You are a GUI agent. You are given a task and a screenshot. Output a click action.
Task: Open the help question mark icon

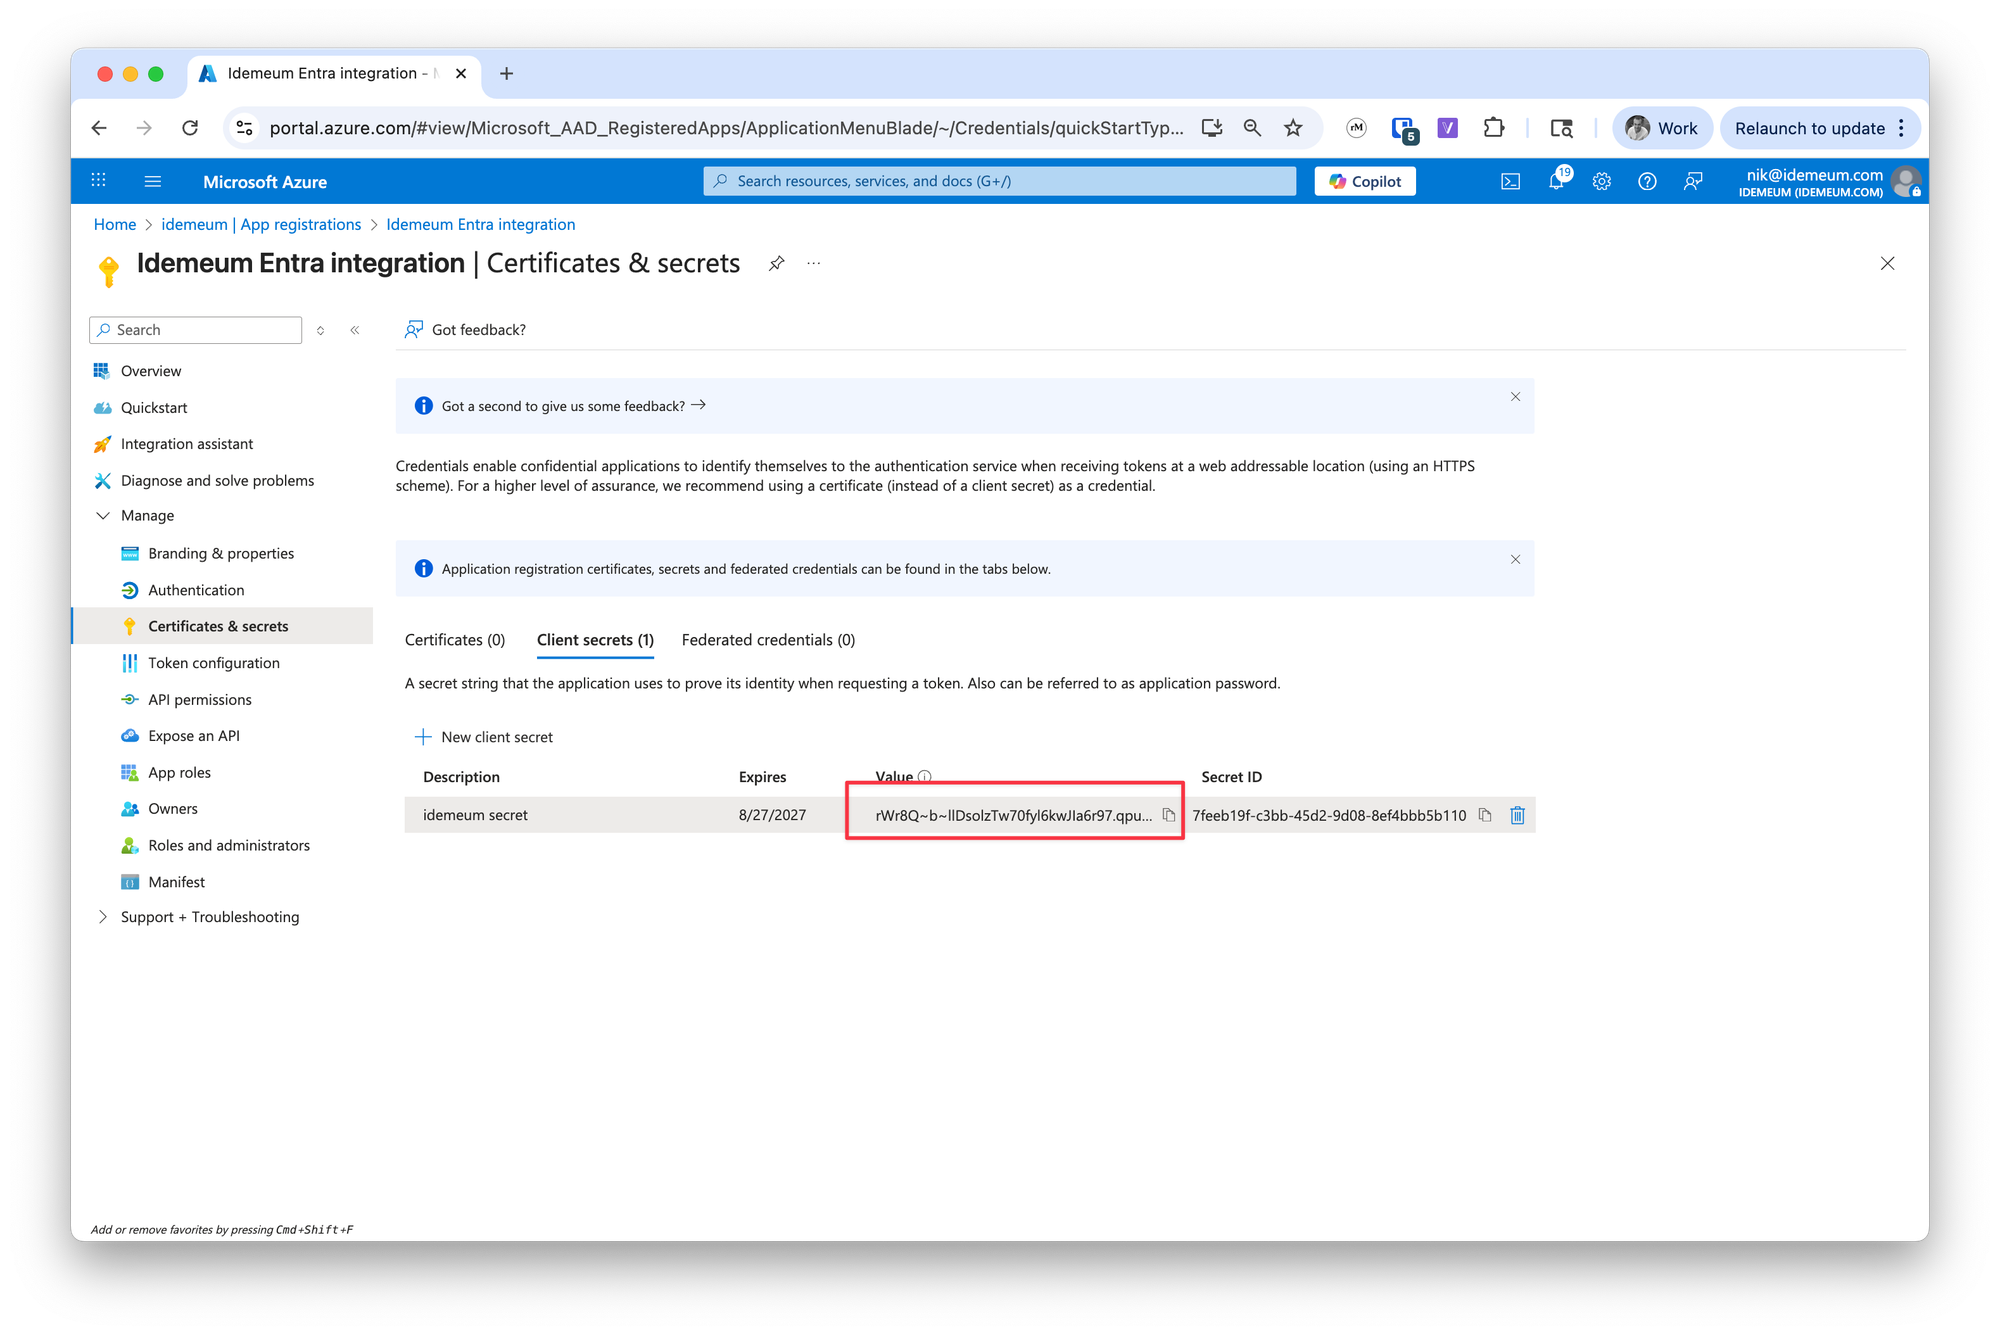pyautogui.click(x=1647, y=181)
